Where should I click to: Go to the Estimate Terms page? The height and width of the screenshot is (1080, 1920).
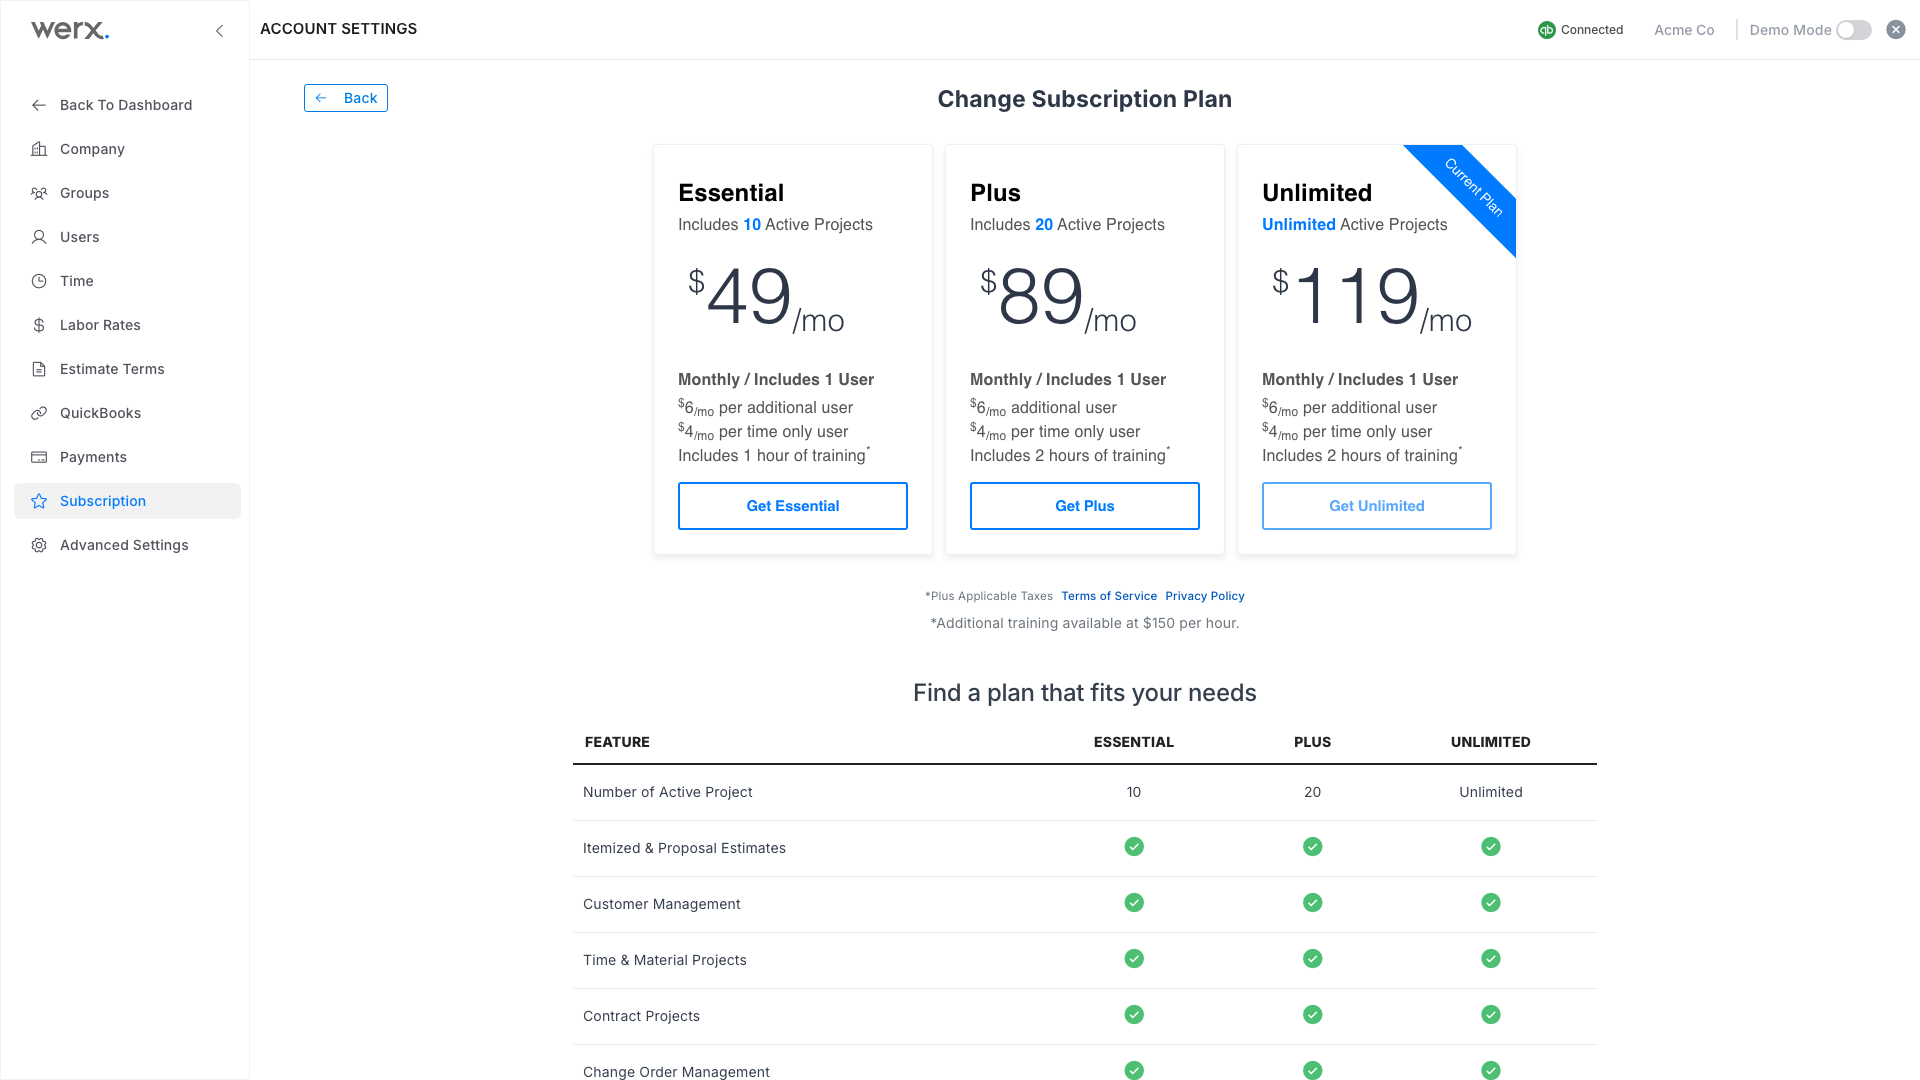tap(127, 369)
